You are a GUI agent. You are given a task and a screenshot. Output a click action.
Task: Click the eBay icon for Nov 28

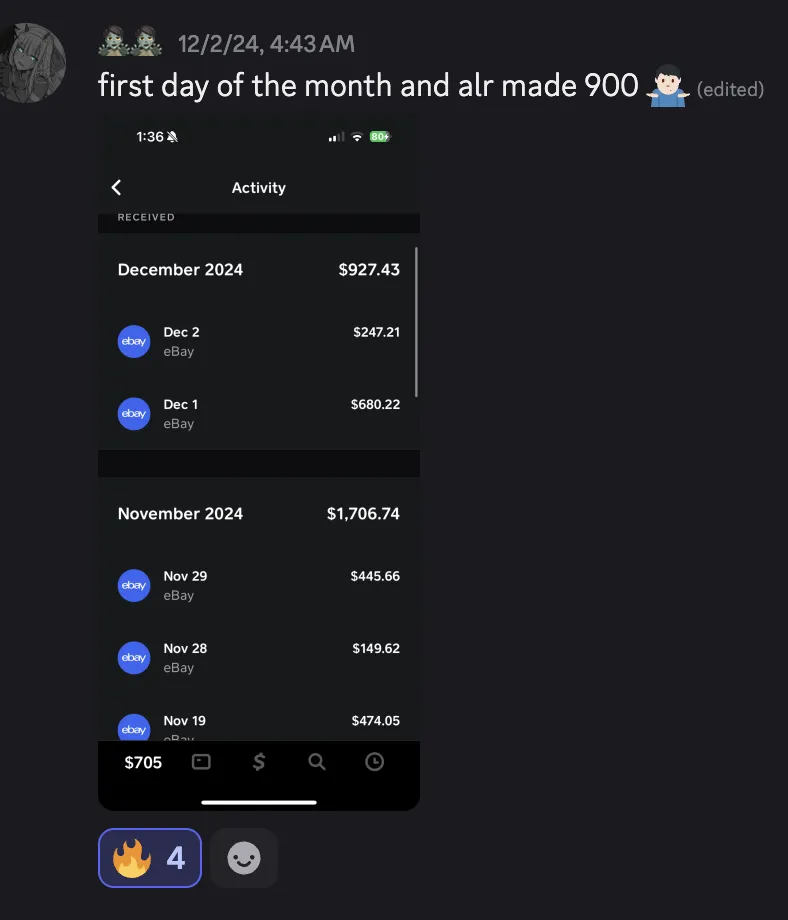click(x=134, y=657)
